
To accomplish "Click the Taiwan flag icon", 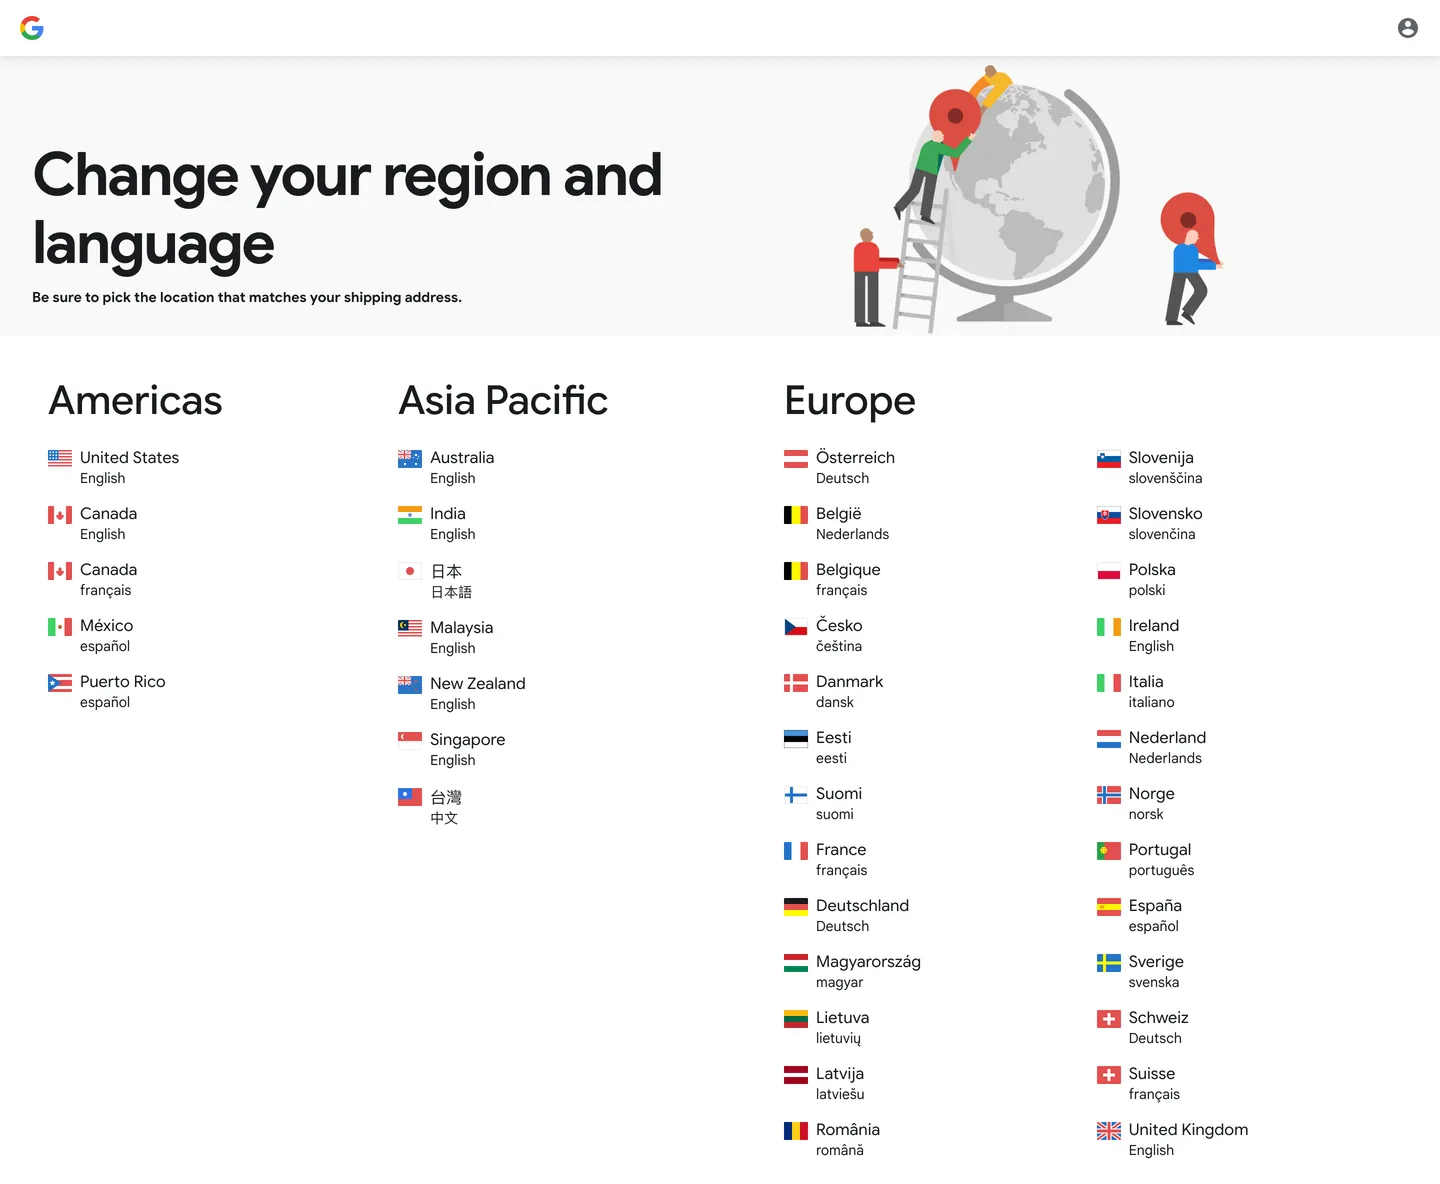I will (x=410, y=797).
